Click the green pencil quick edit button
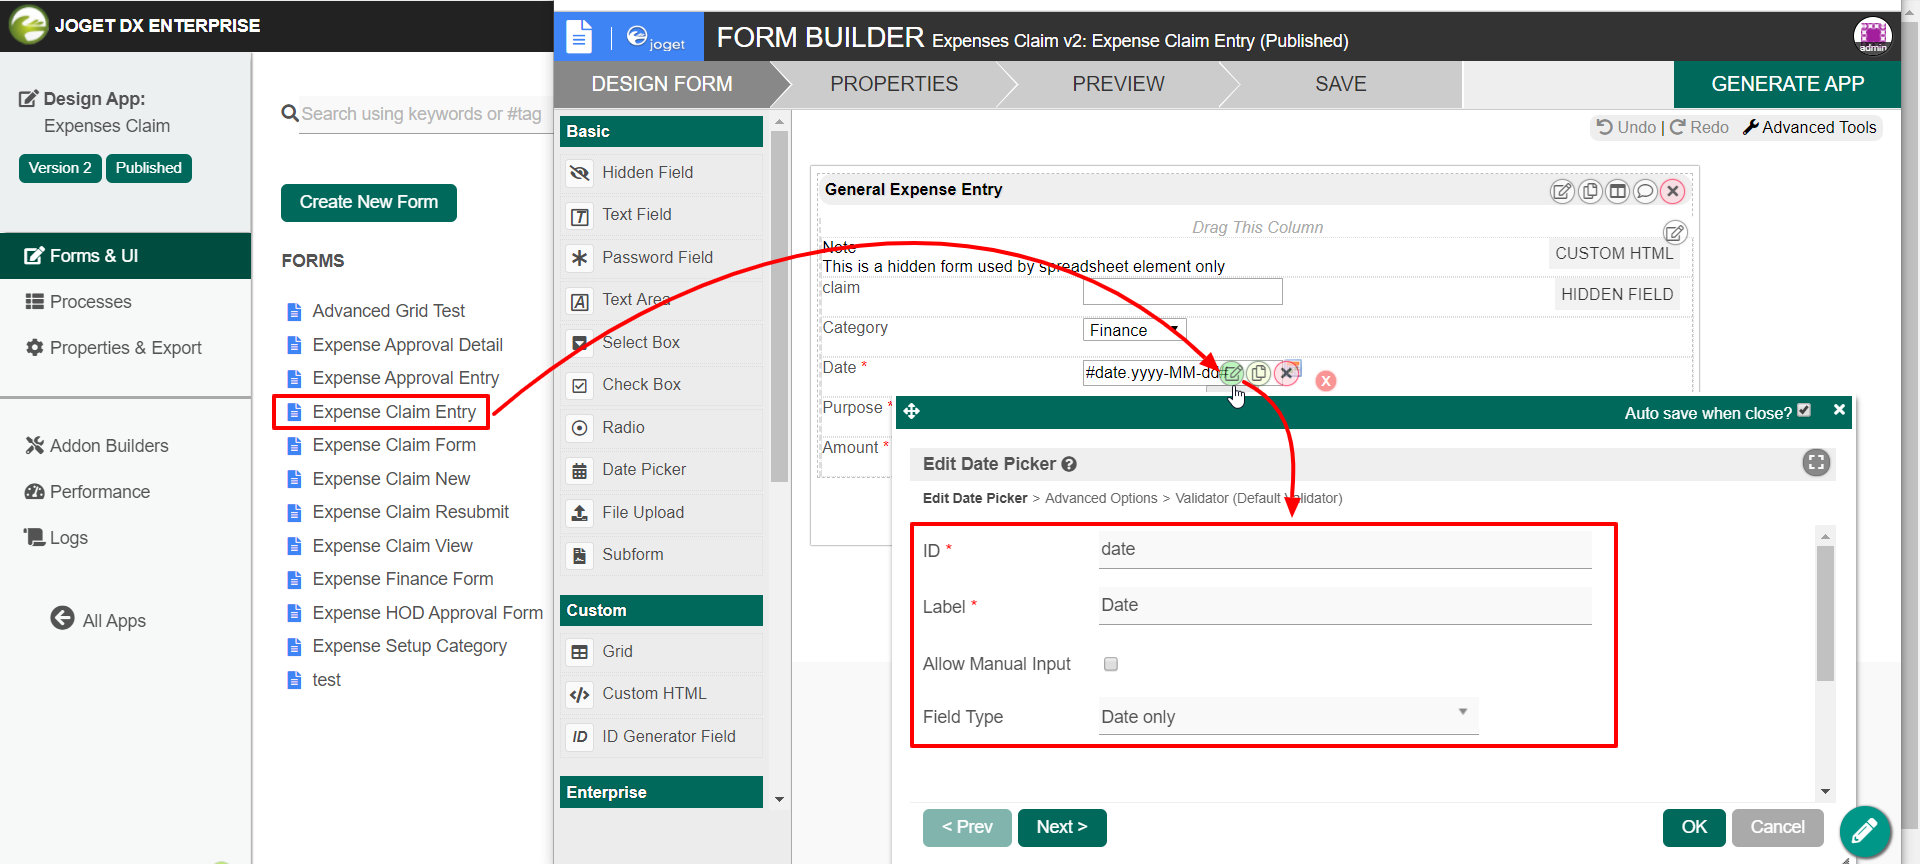This screenshot has height=864, width=1920. pos(1864,830)
